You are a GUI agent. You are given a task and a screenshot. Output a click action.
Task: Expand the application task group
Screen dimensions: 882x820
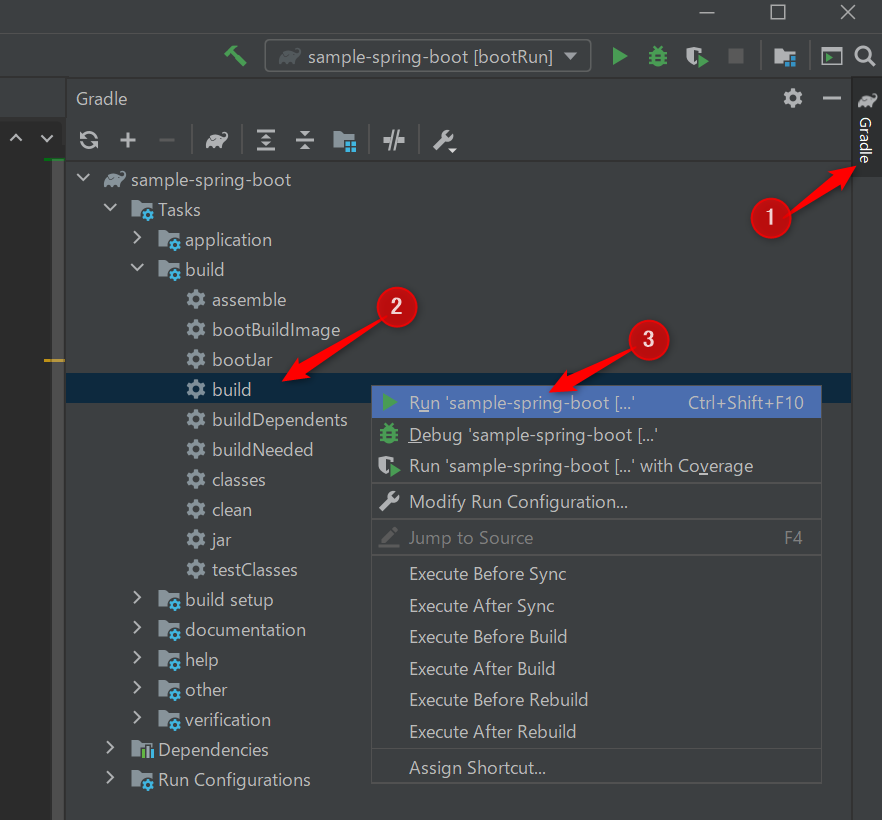click(137, 238)
